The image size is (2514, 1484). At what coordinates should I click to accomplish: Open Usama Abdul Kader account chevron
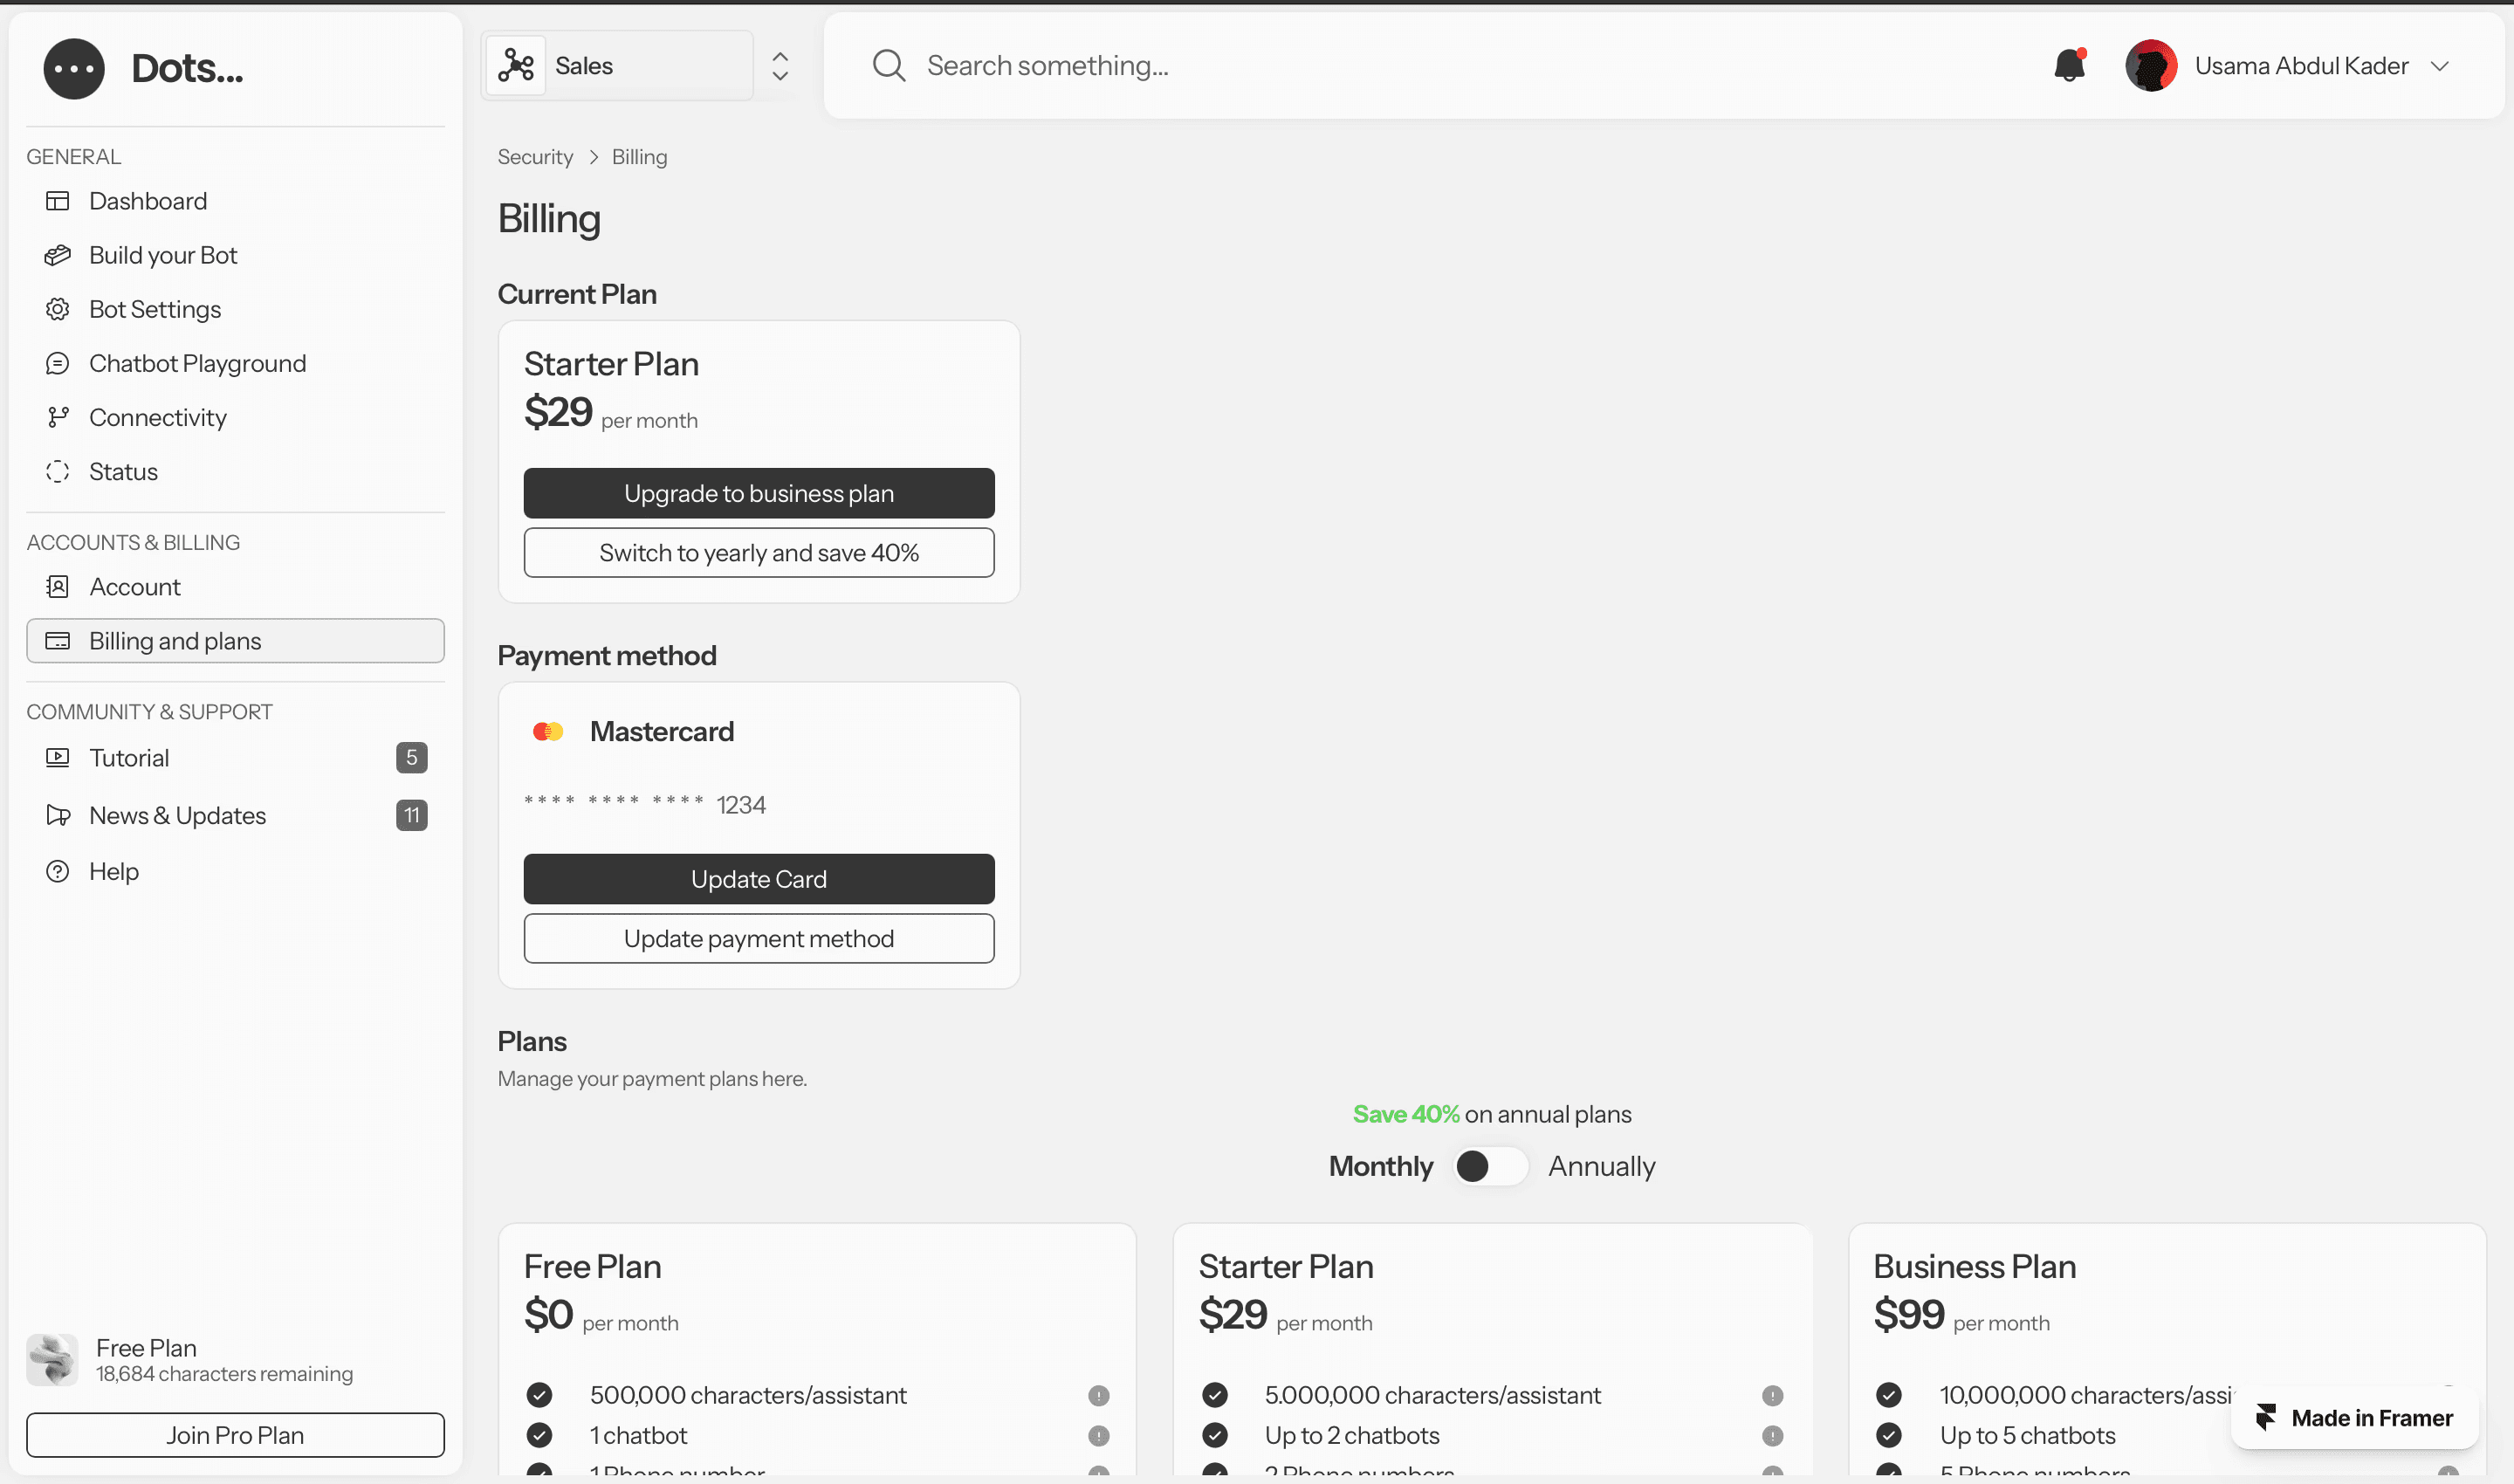[2439, 66]
